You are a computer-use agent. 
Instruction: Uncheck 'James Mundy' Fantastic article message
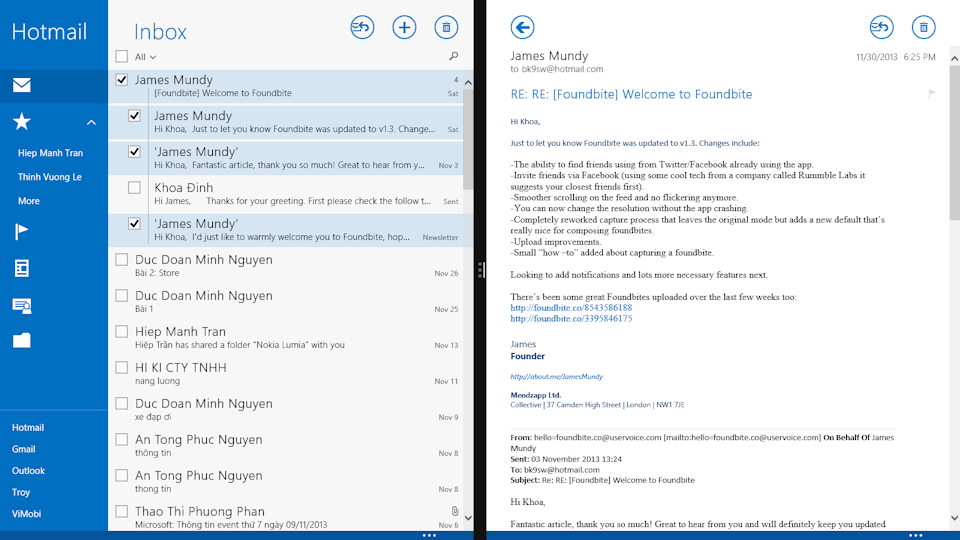[x=134, y=152]
